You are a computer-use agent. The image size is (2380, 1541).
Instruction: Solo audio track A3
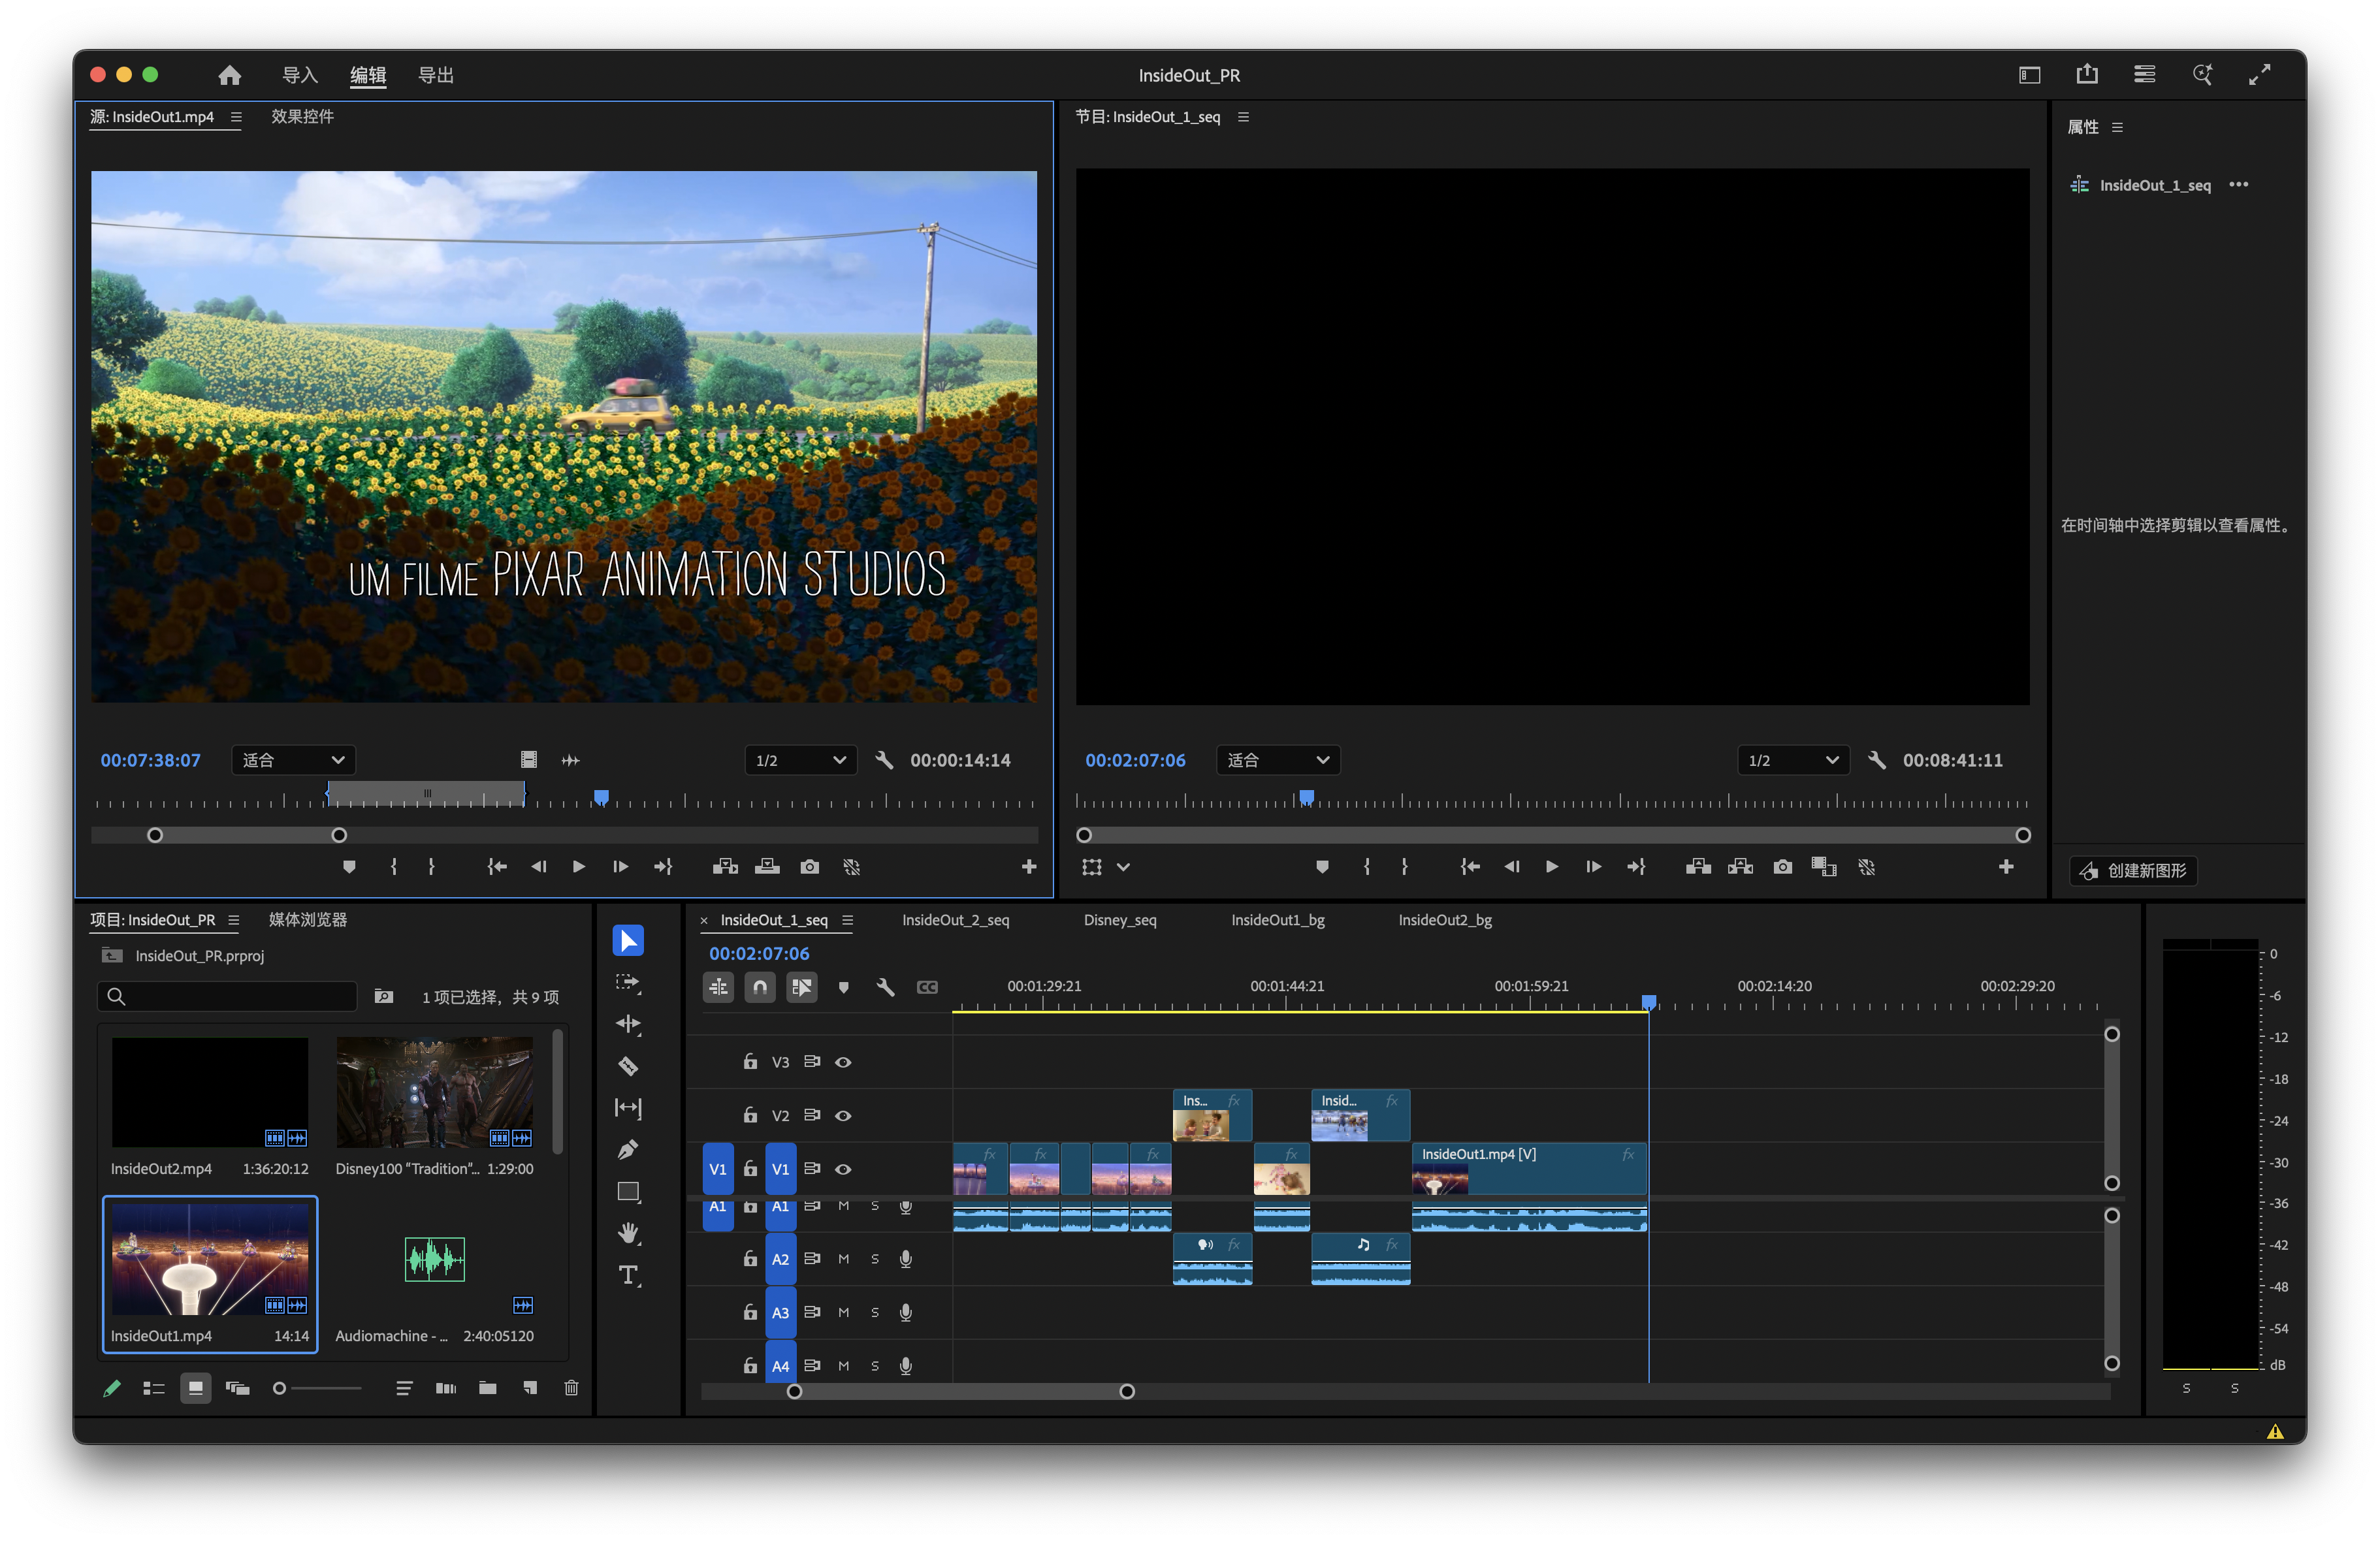(x=875, y=1313)
